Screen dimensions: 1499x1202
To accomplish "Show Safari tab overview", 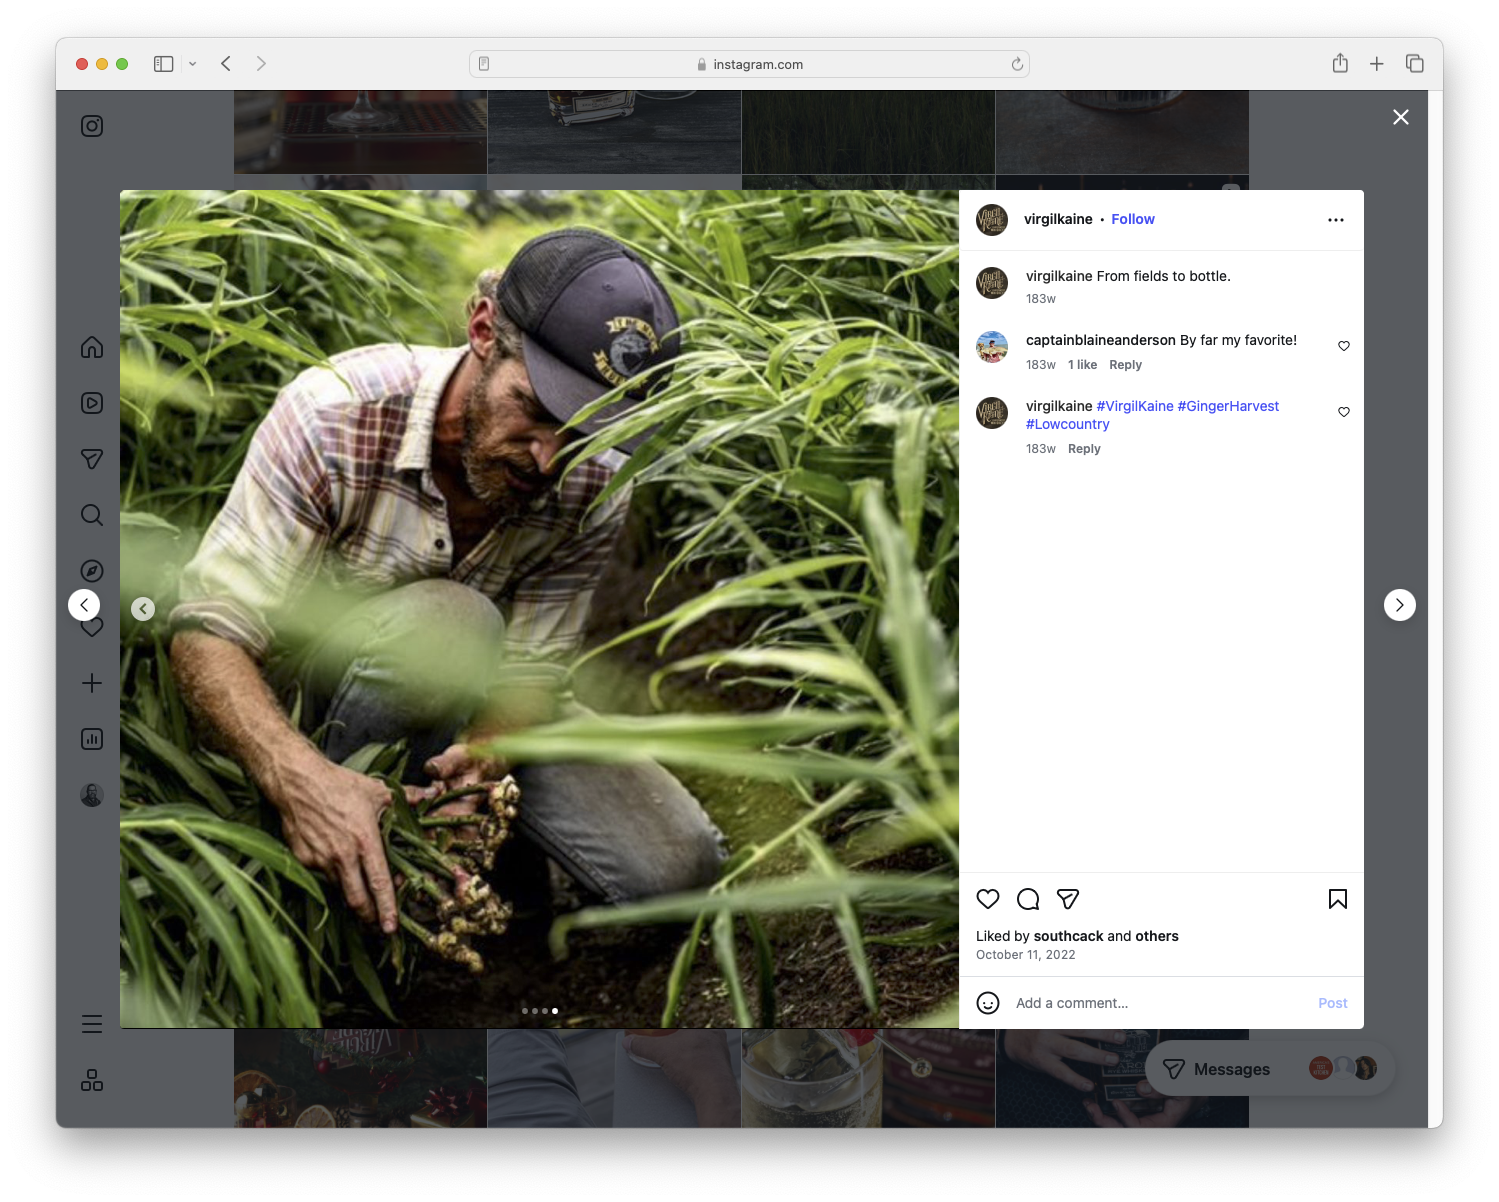I will click(1414, 64).
